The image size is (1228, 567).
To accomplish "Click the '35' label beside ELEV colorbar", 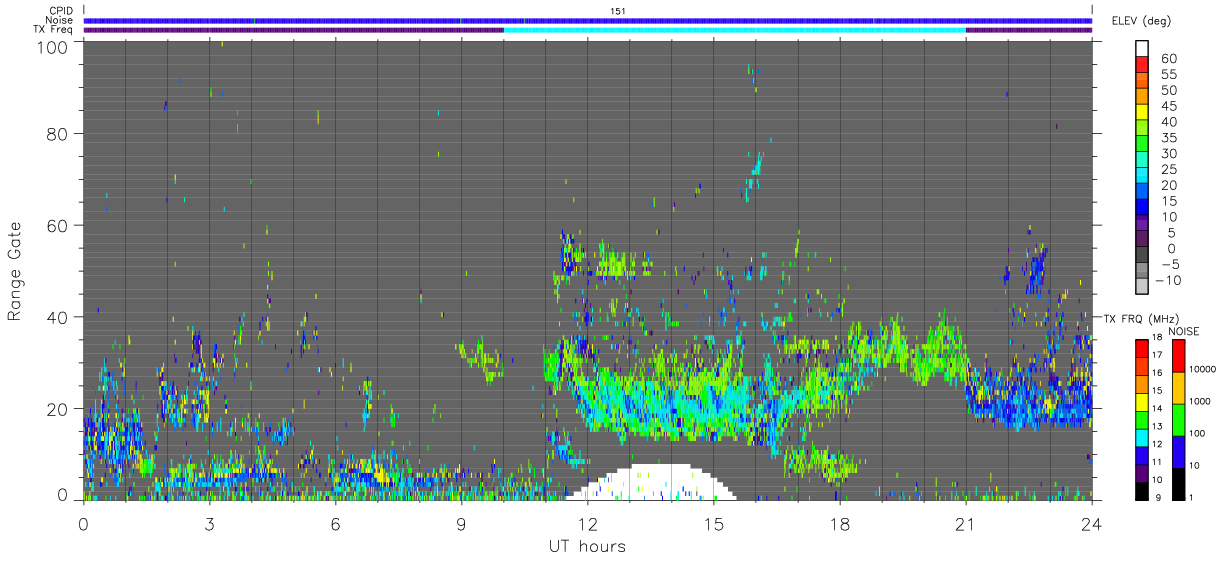I will 1167,138.
